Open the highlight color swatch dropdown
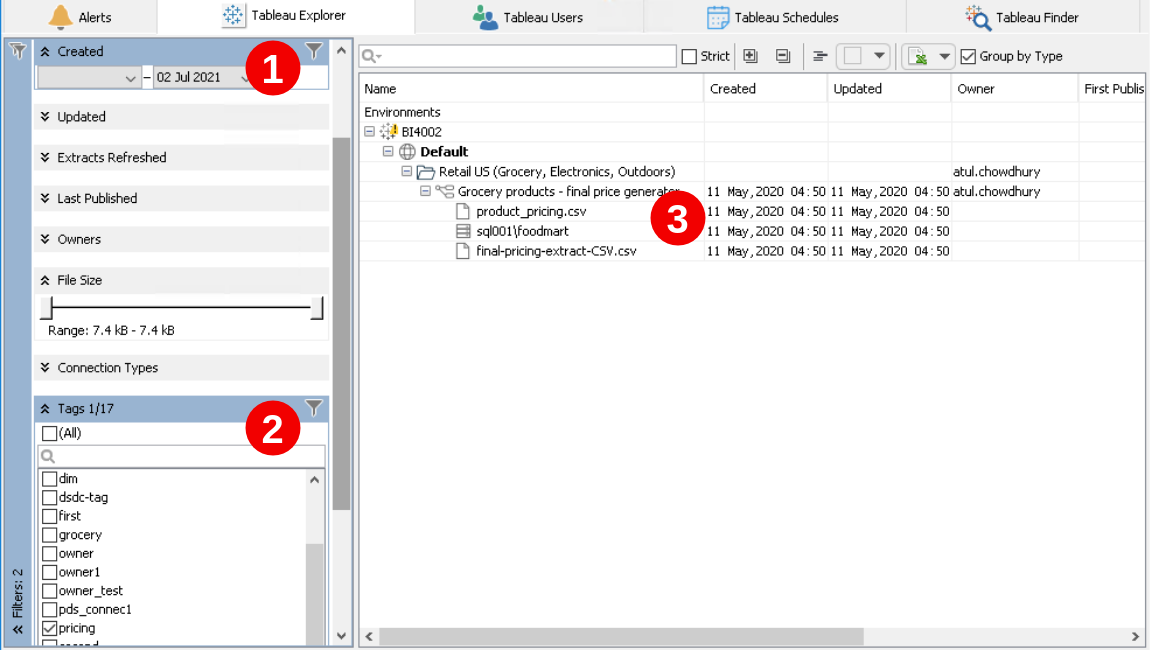The width and height of the screenshot is (1151, 651). (879, 56)
